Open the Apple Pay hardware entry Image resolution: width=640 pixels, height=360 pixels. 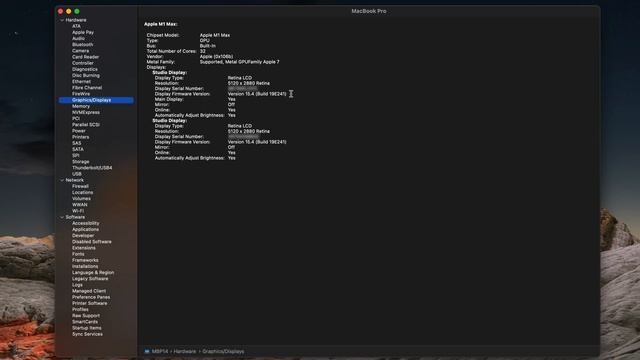pyautogui.click(x=83, y=32)
